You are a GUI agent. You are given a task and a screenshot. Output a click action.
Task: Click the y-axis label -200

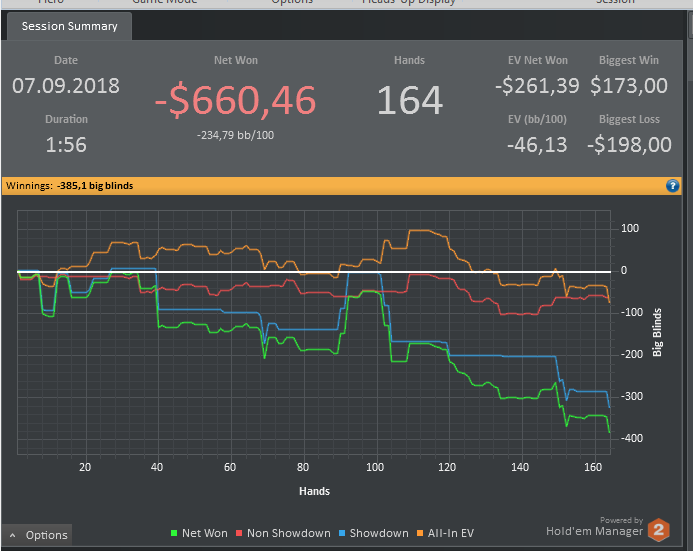pos(632,354)
